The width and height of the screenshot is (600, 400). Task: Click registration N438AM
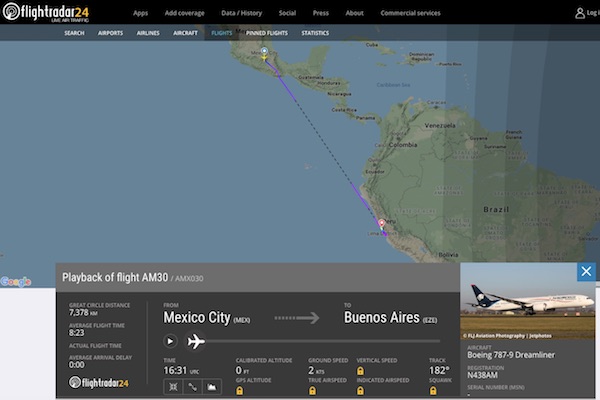482,375
